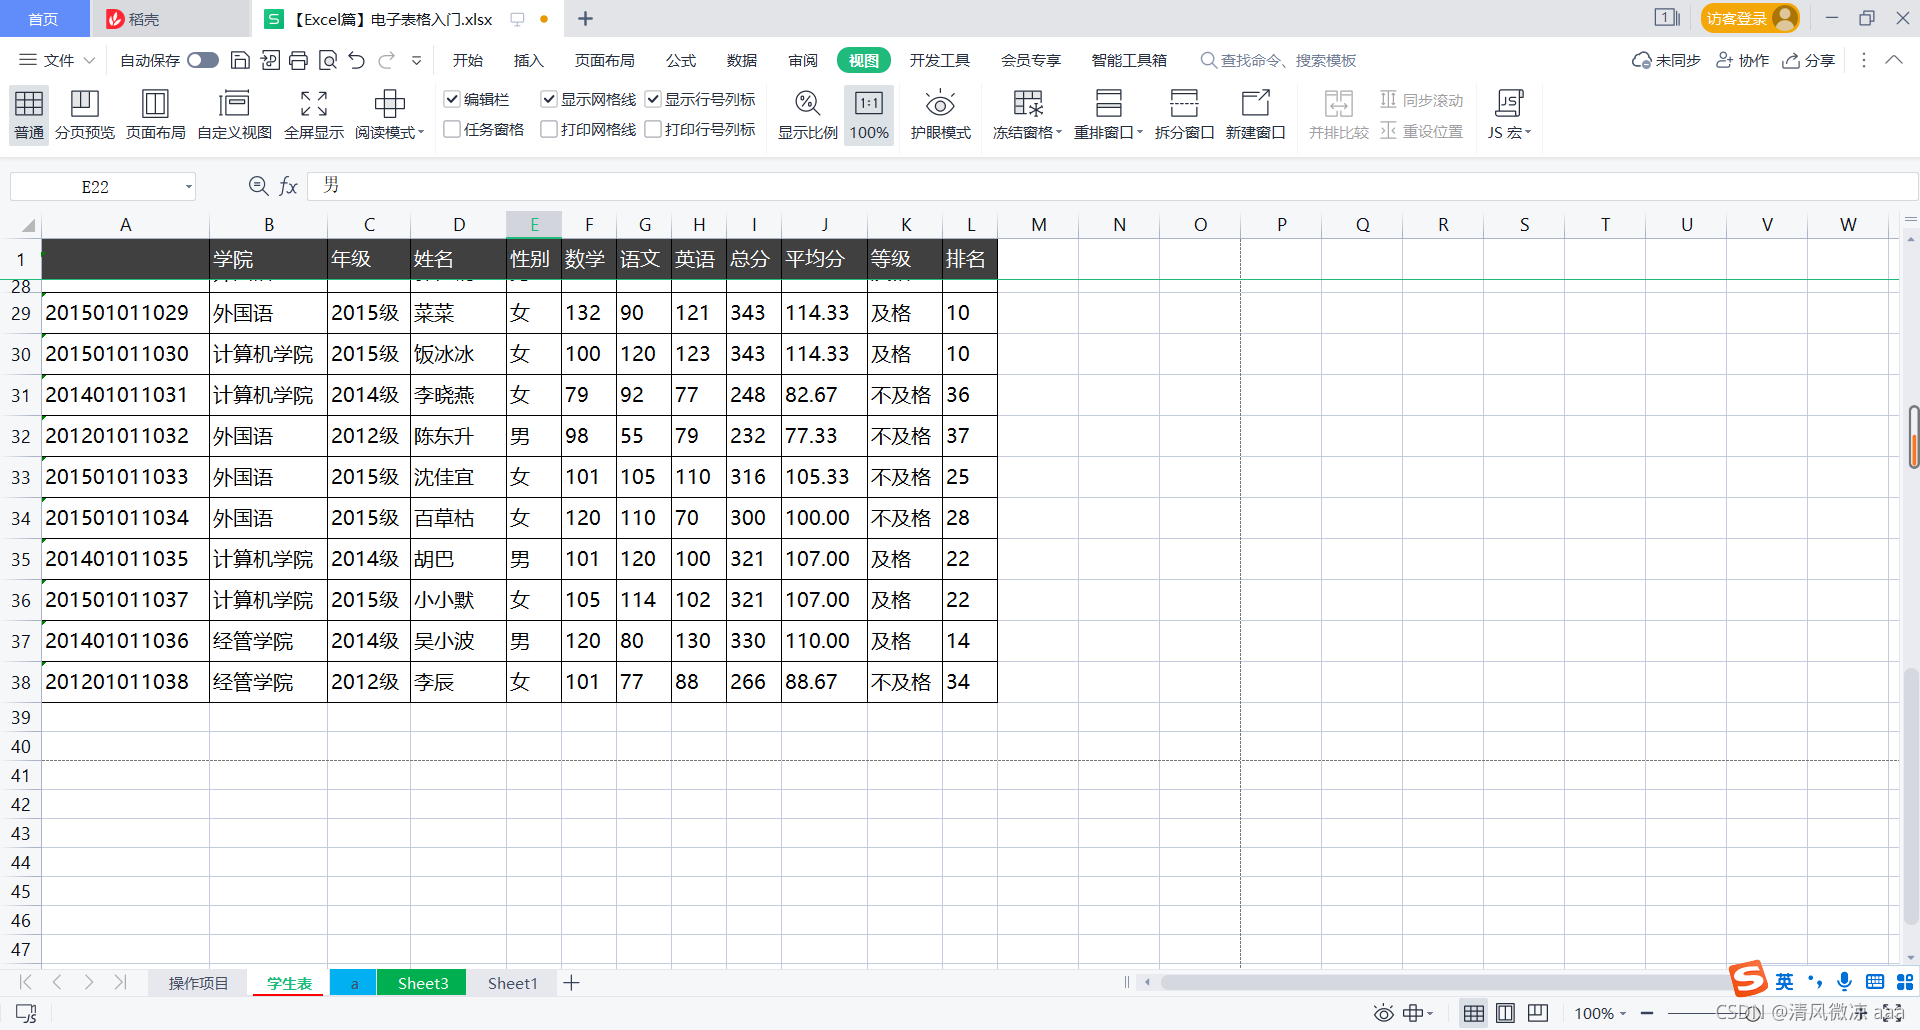1920x1030 pixels.
Task: Open the 显示比例 zoom dialog
Action: point(808,115)
